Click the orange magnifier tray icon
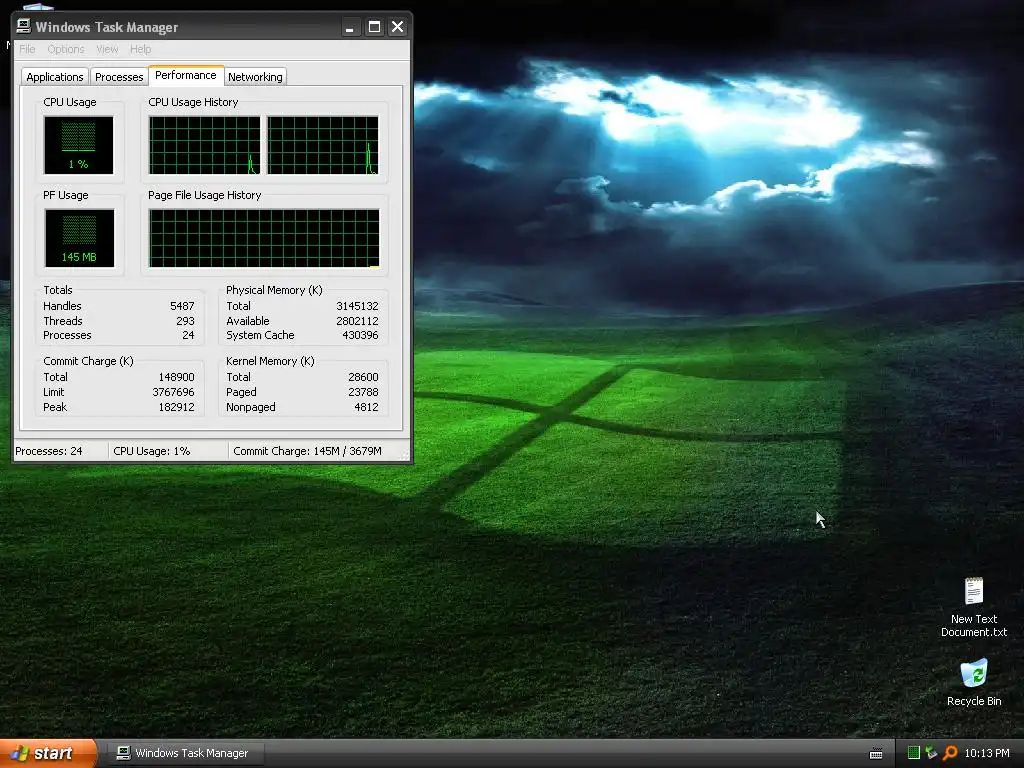The height and width of the screenshot is (768, 1024). coord(950,753)
